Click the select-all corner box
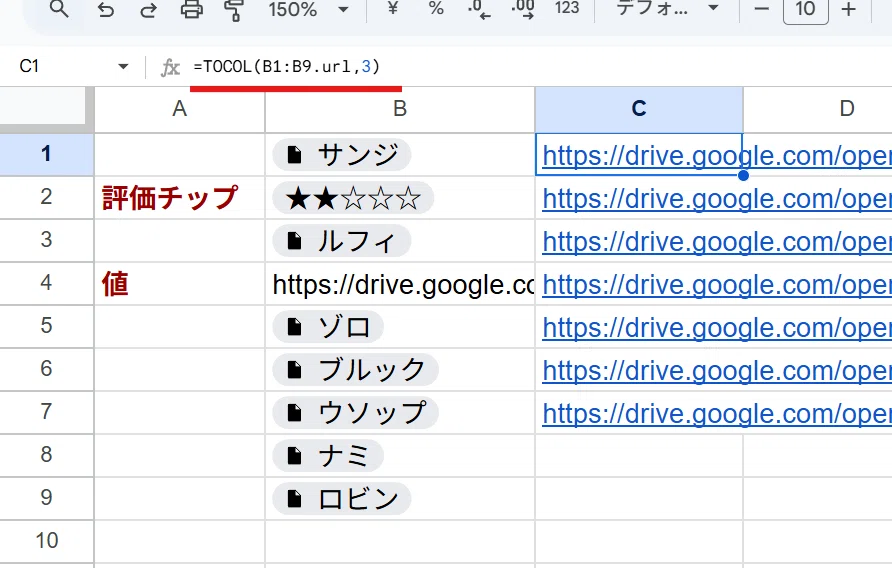Screen dimensions: 892x568 (46, 109)
